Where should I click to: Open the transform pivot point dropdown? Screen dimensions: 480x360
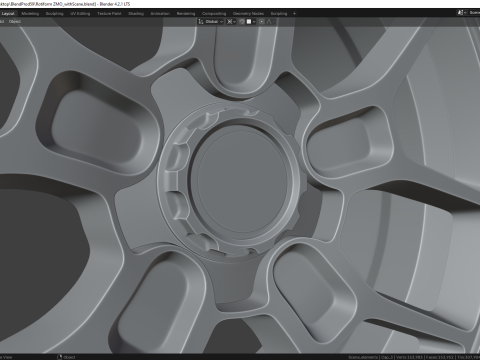click(x=231, y=21)
